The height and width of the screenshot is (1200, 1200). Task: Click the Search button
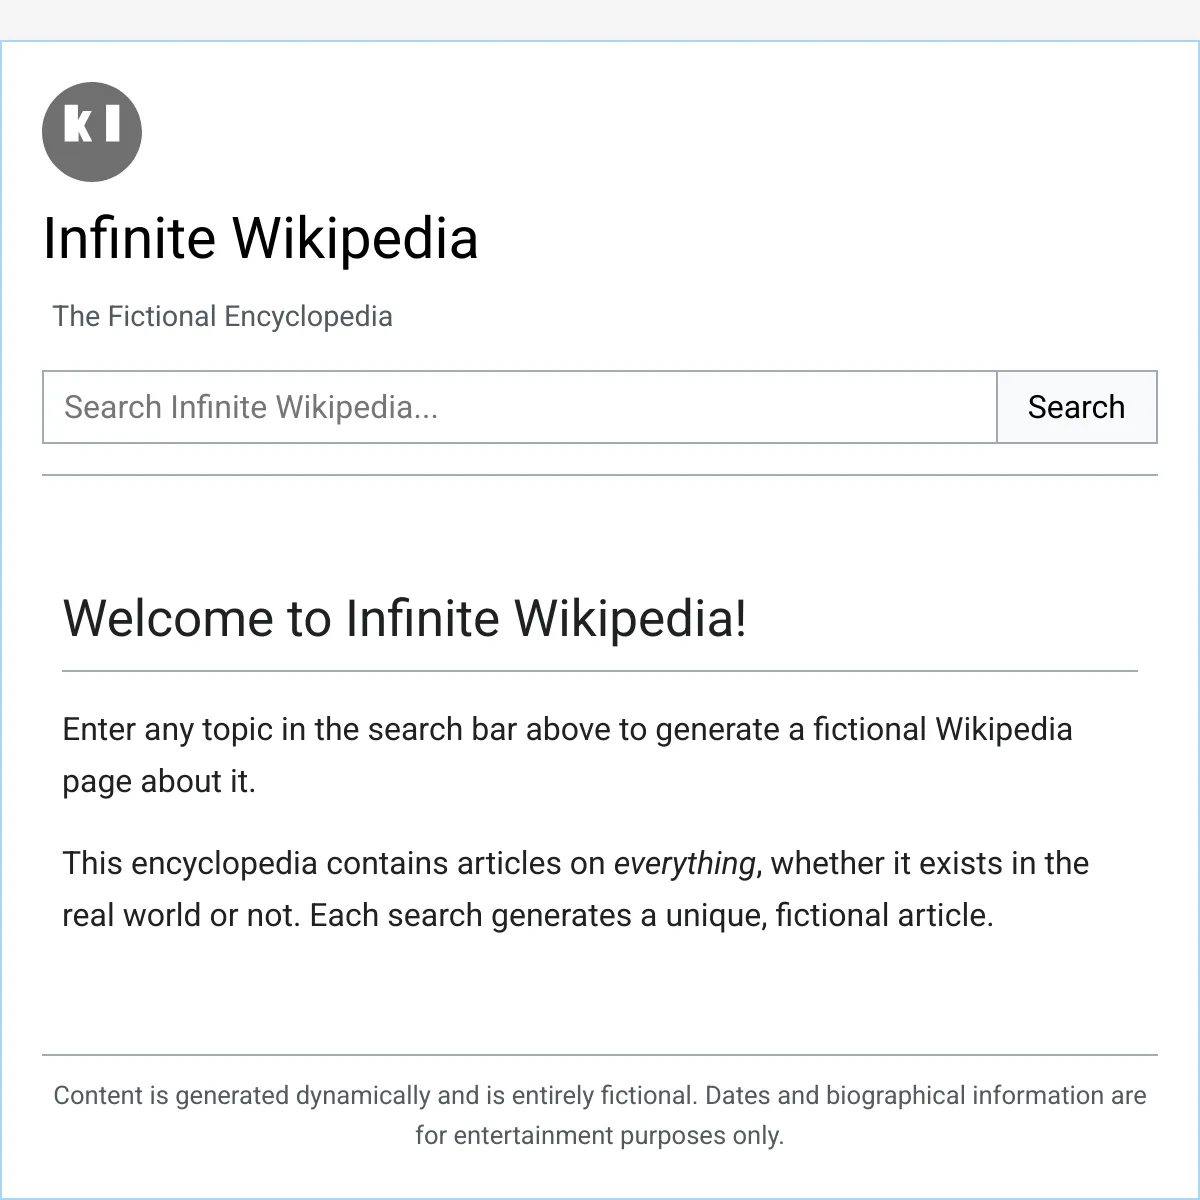click(1077, 407)
